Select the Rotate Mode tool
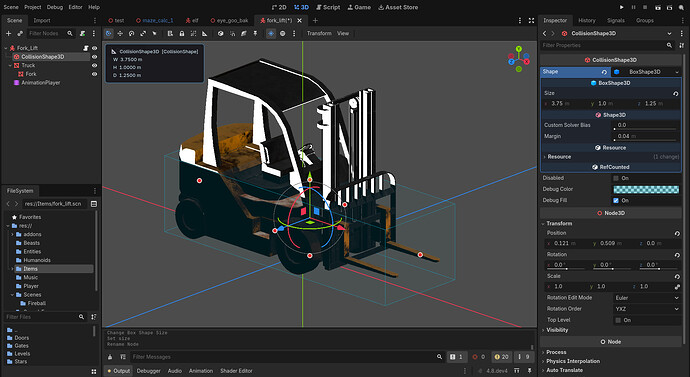 [132, 33]
